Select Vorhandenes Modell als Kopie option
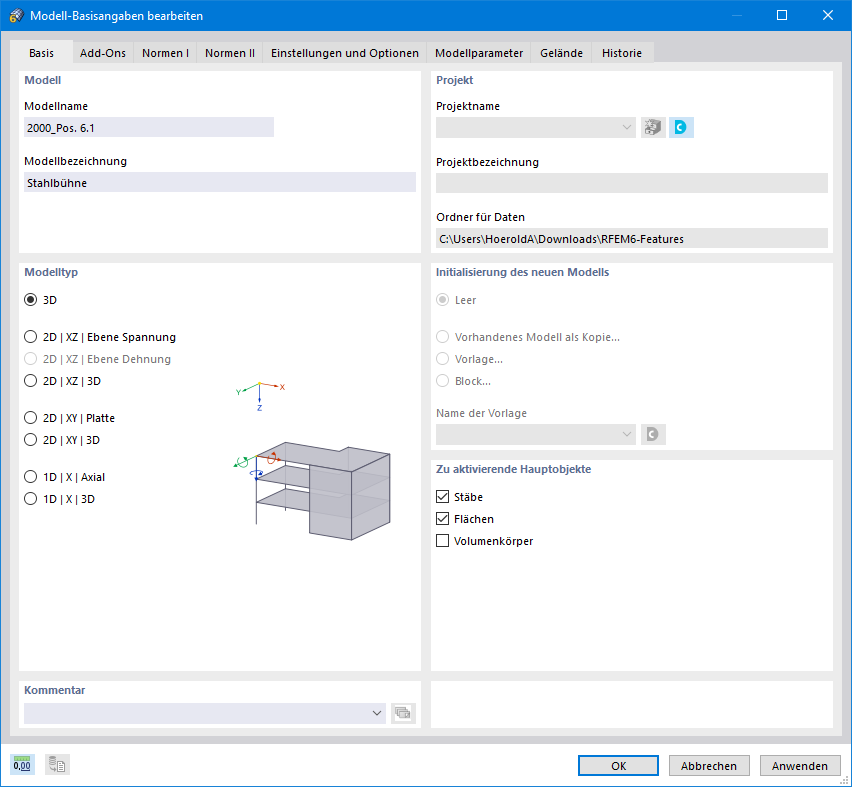 (442, 337)
